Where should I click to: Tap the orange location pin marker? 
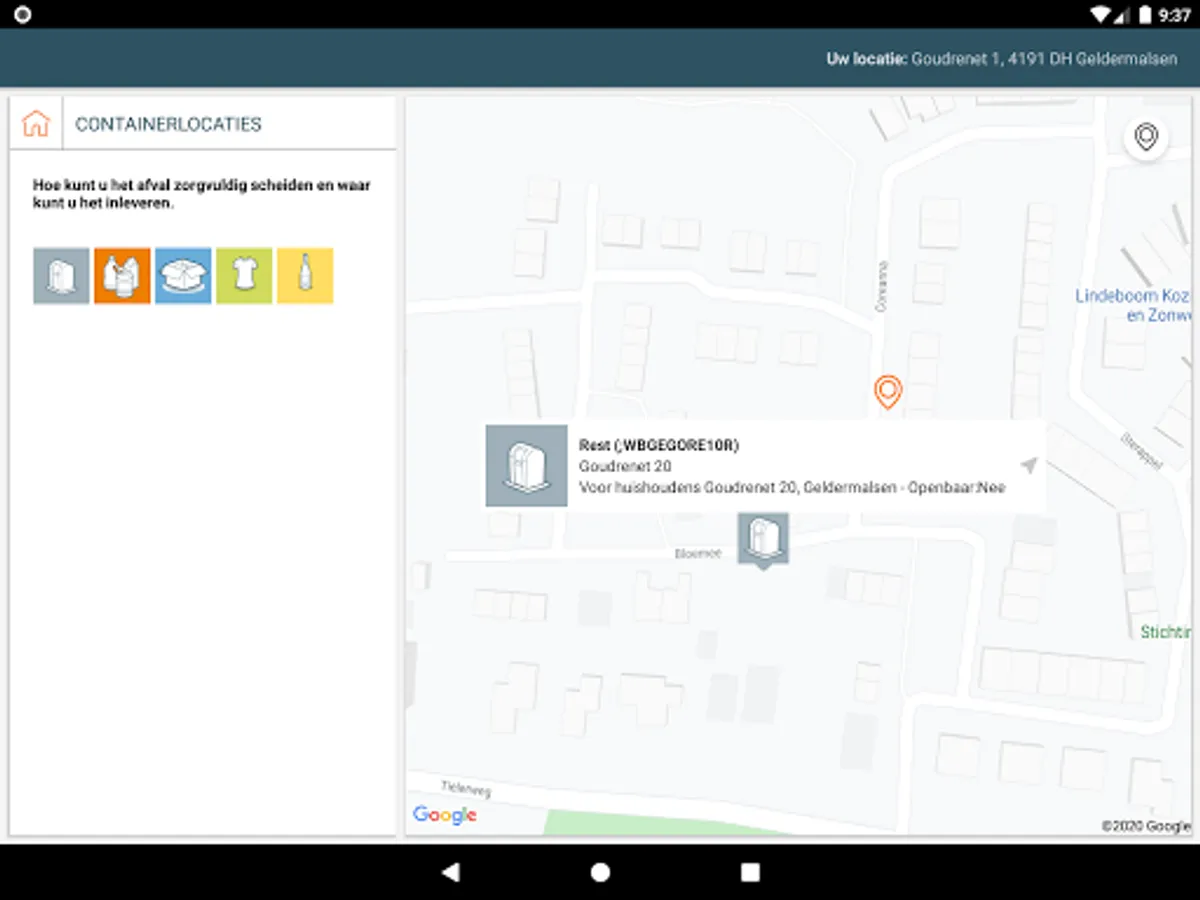pyautogui.click(x=887, y=392)
